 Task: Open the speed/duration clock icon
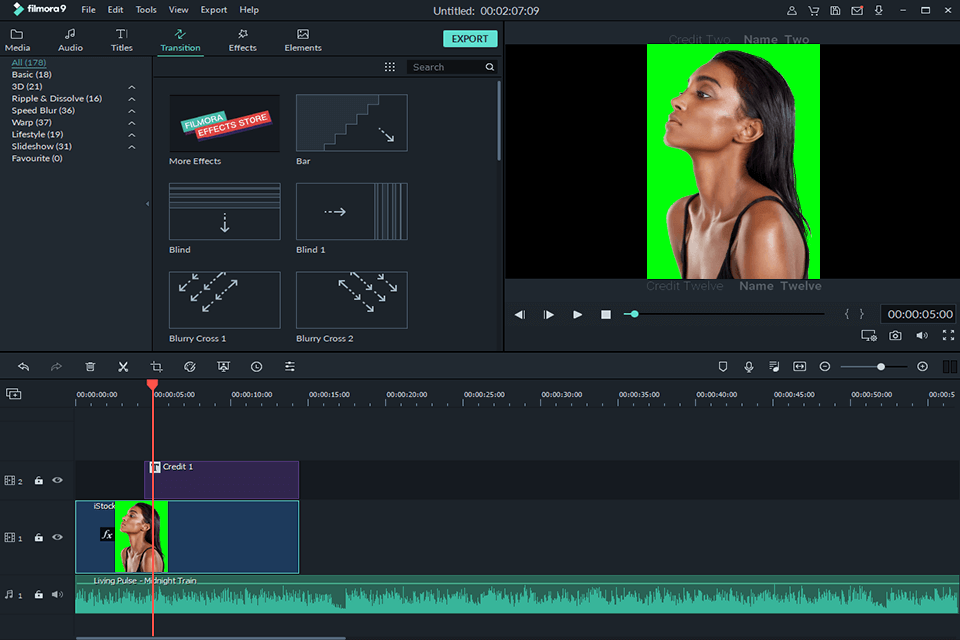pyautogui.click(x=256, y=367)
